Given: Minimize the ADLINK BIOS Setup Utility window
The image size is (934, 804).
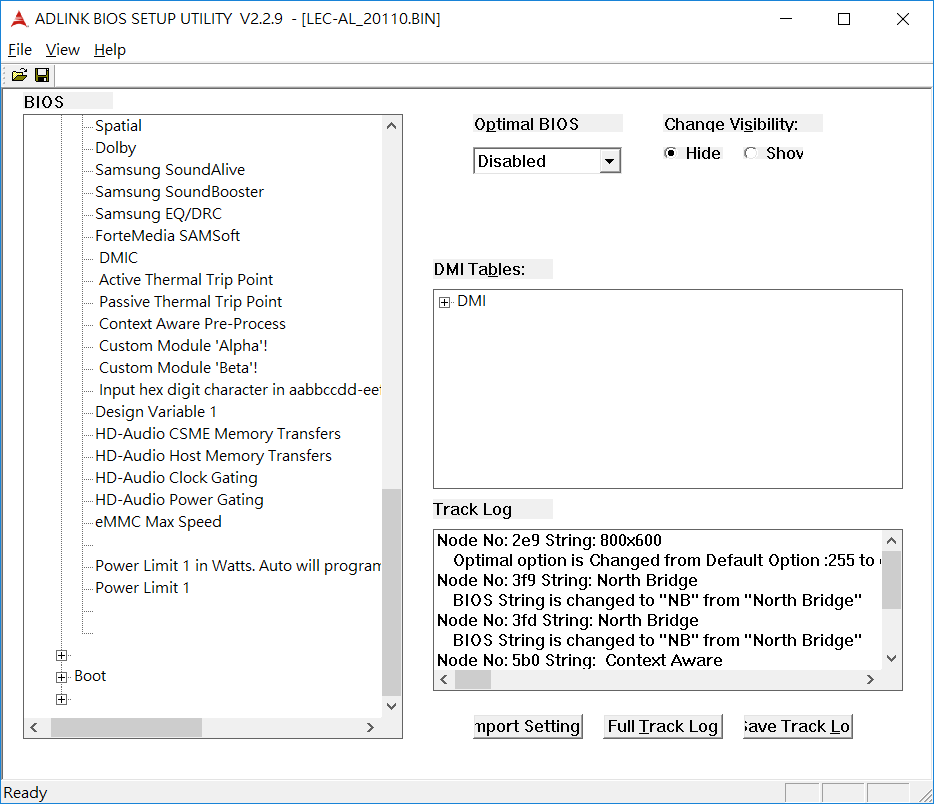Looking at the screenshot, I should [786, 19].
